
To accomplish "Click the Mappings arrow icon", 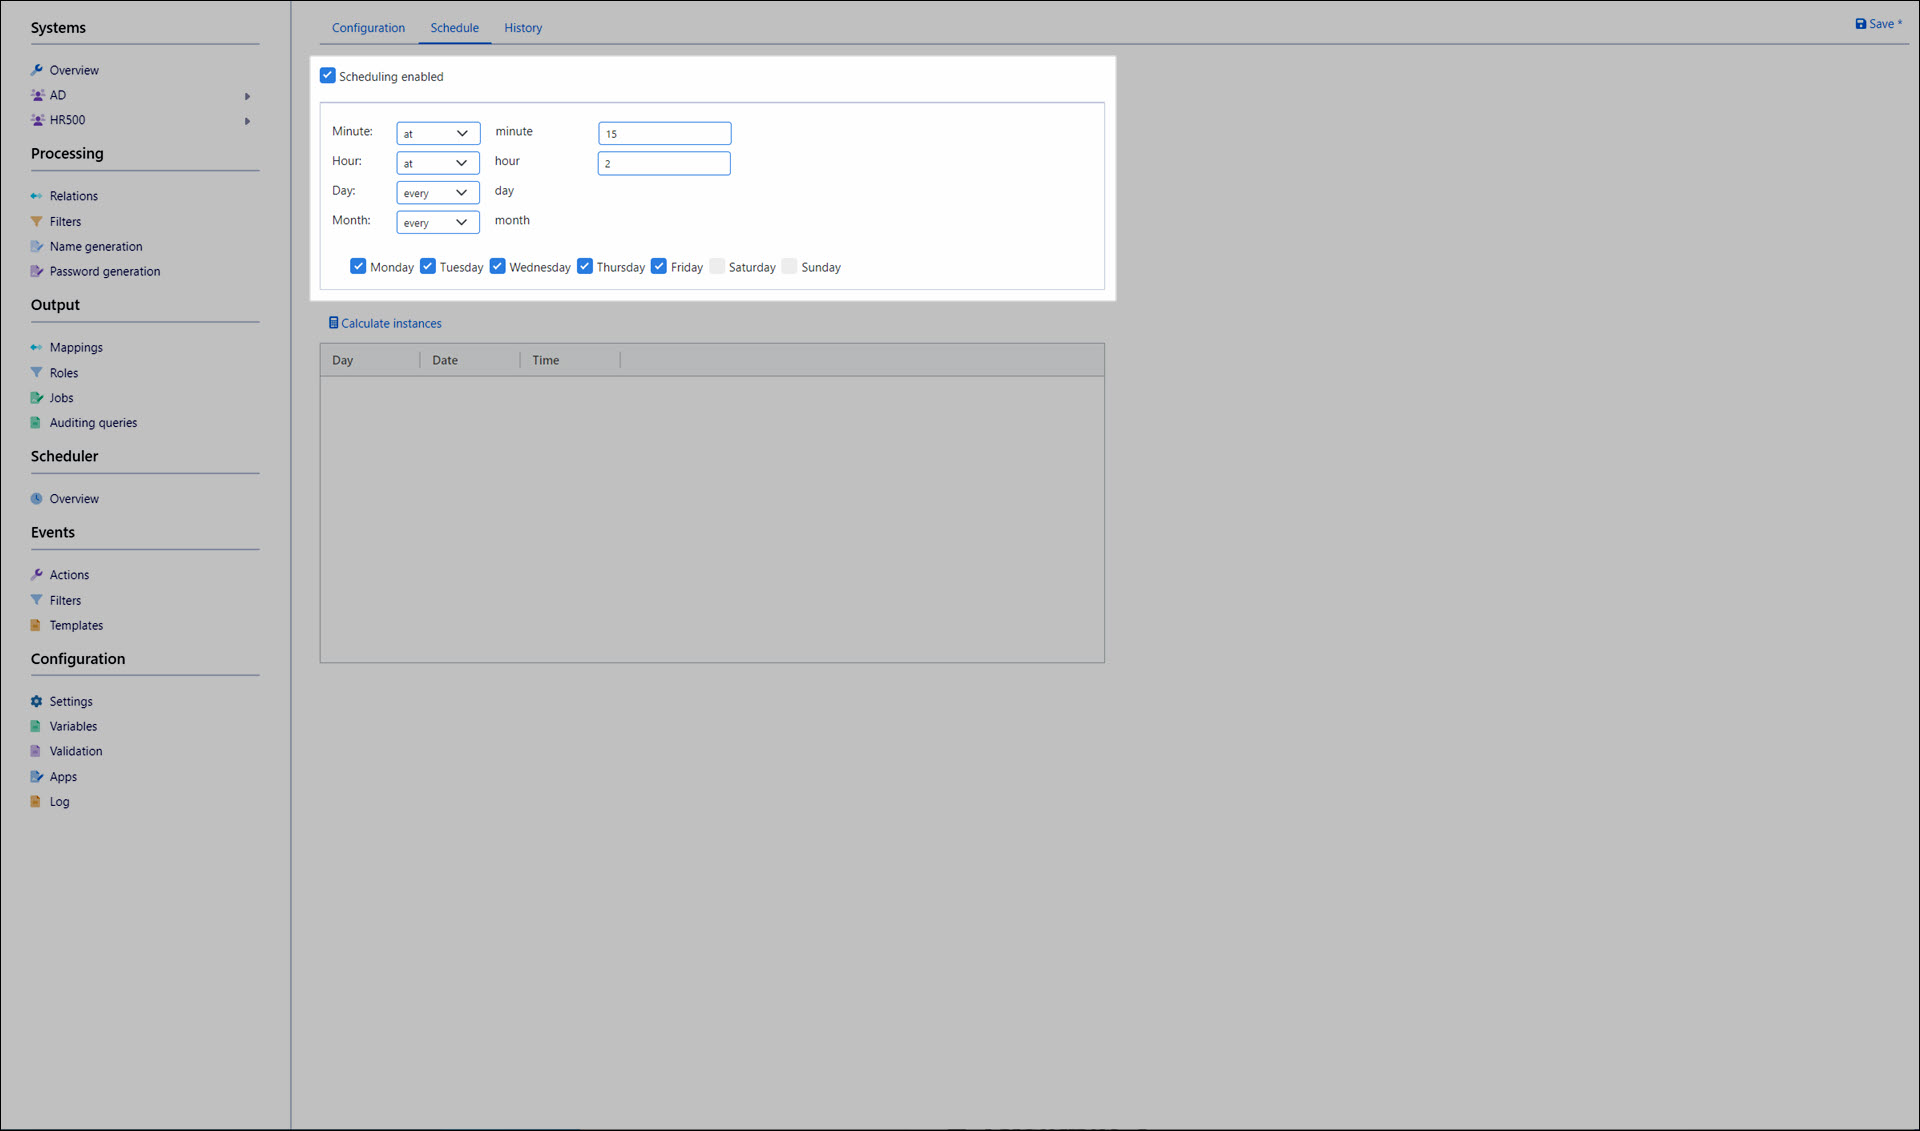I will click(37, 347).
